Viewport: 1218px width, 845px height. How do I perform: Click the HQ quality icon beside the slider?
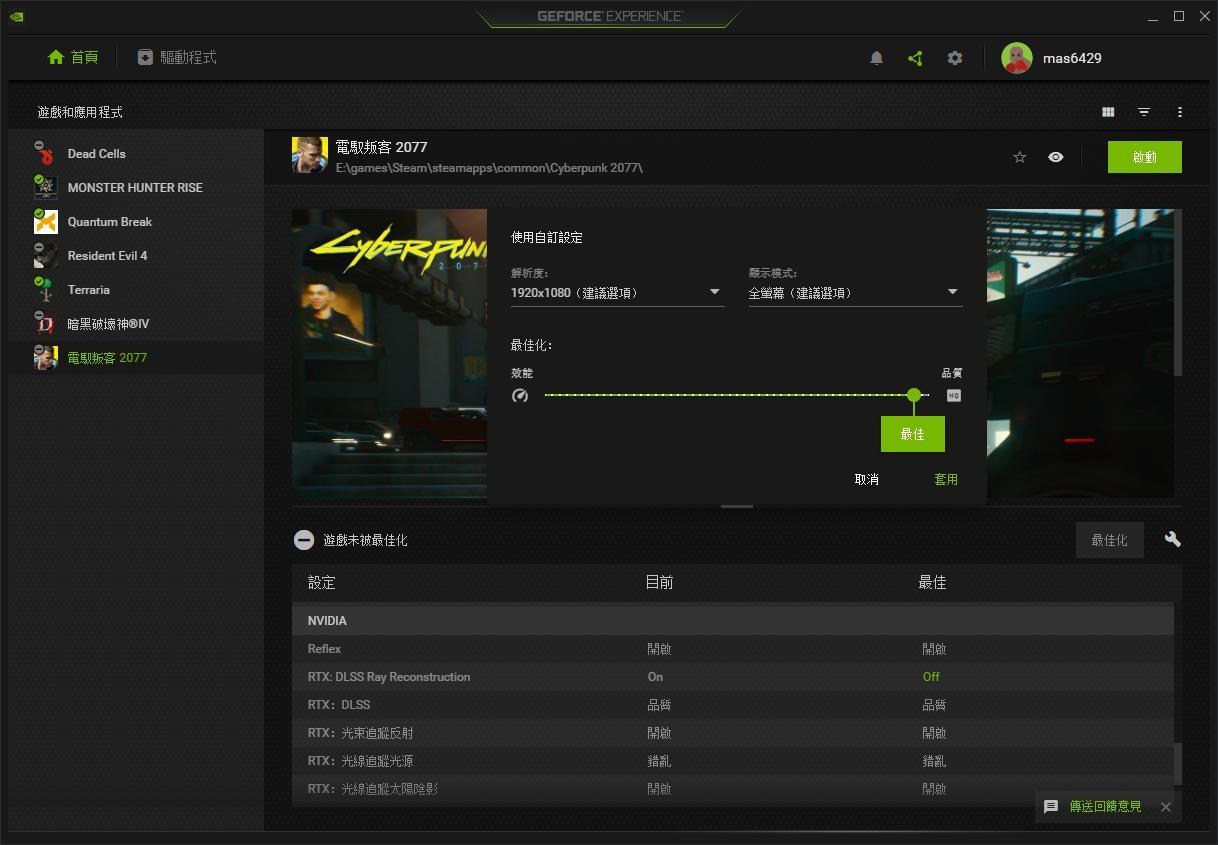[x=952, y=395]
